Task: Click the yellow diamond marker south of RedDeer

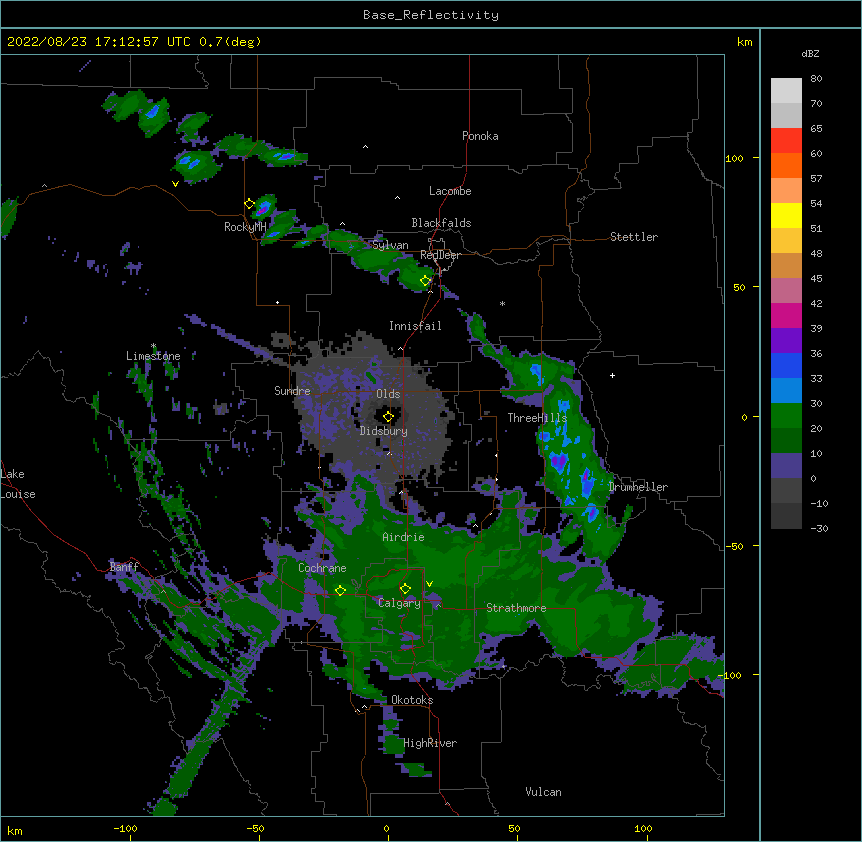Action: coord(425,281)
